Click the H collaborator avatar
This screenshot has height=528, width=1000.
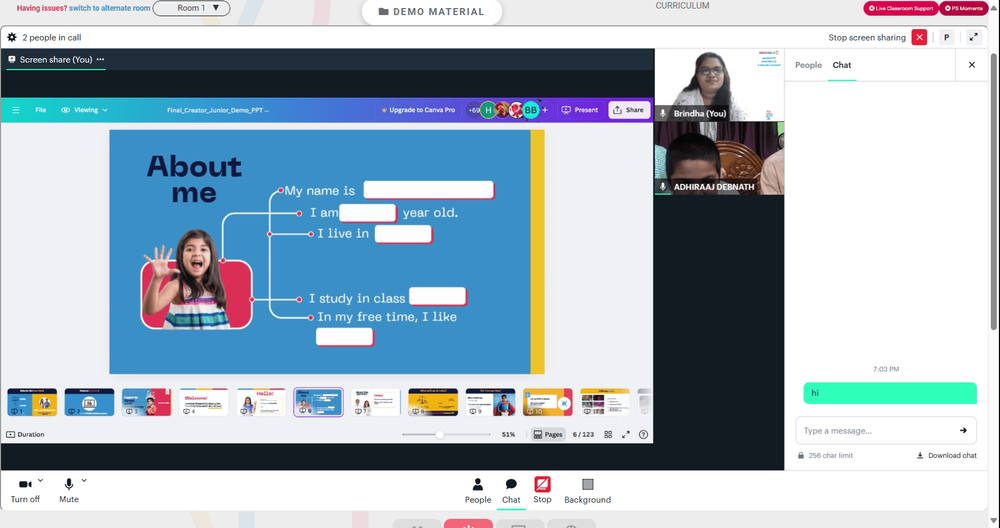488,110
